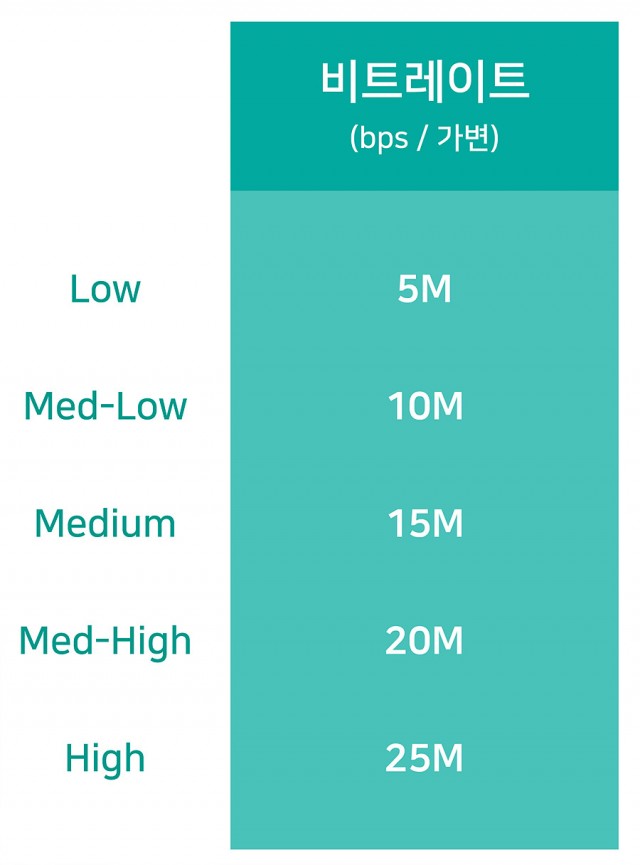
Task: Click the Low quality label
Action: click(105, 289)
